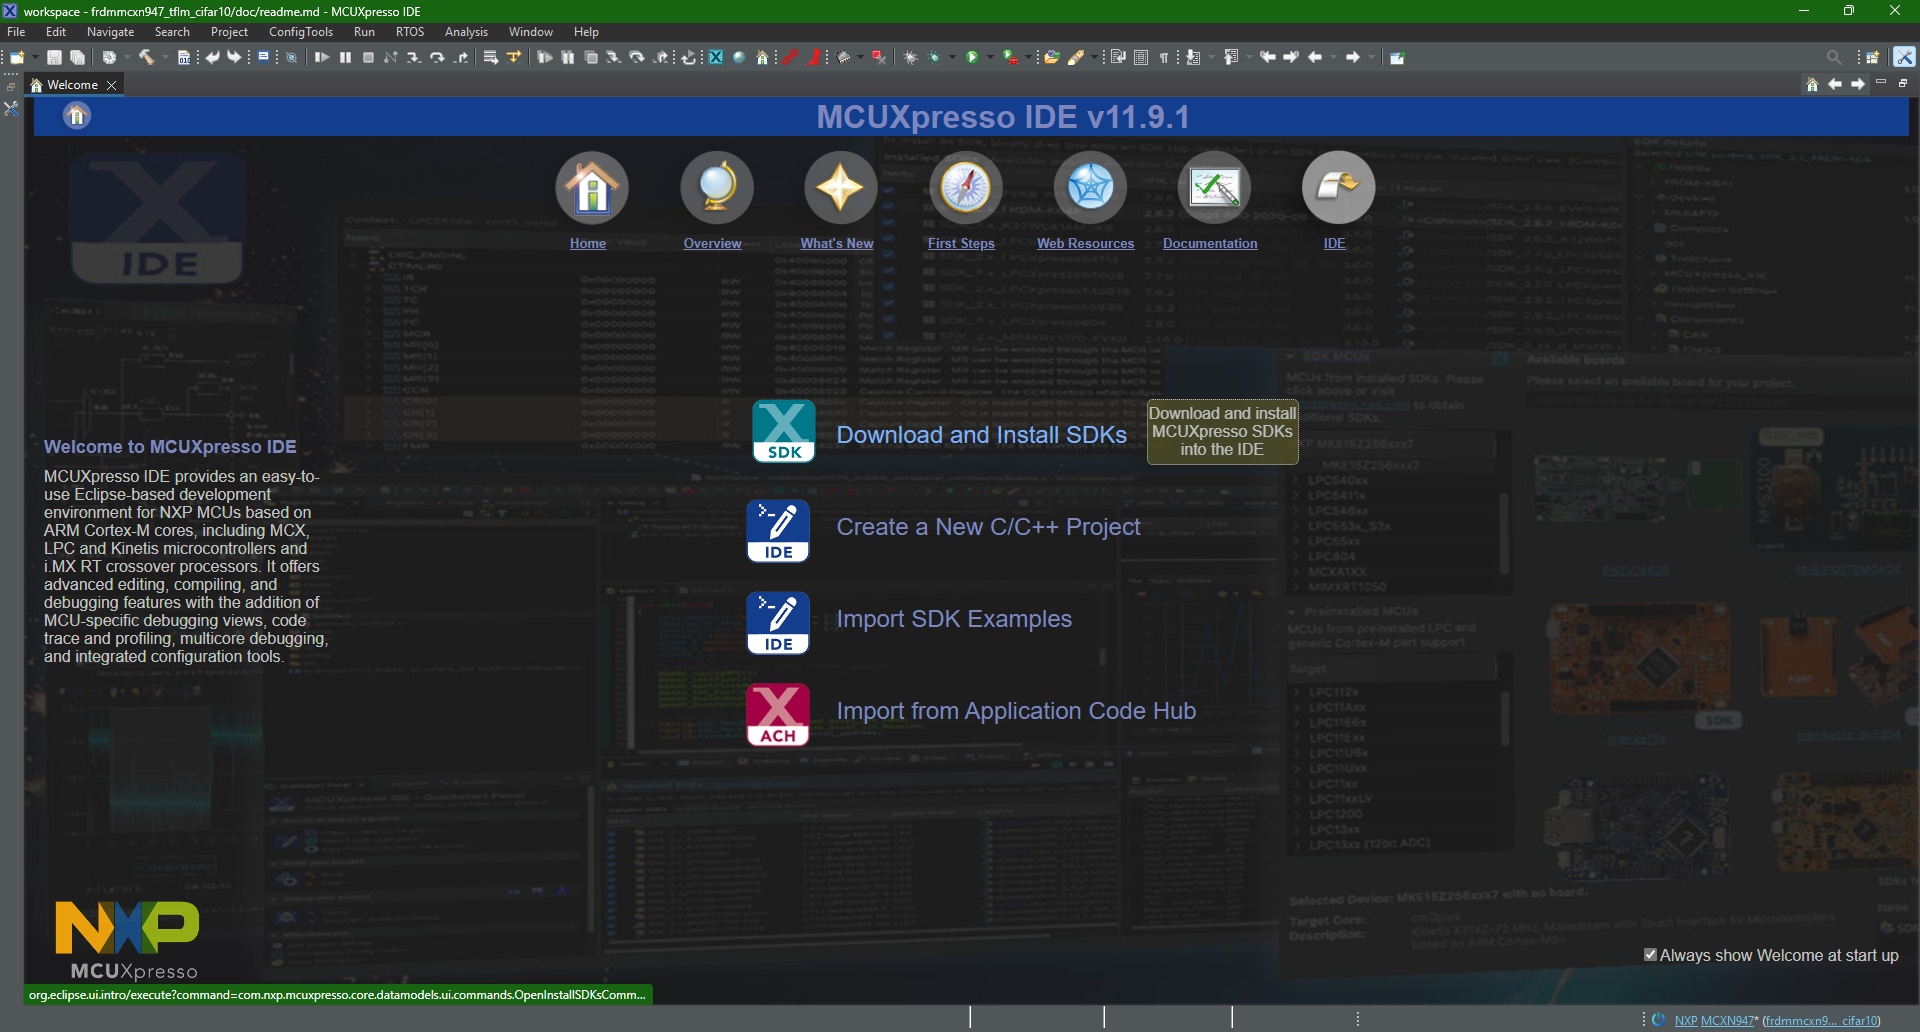The height and width of the screenshot is (1032, 1920).
Task: Select the Develop perspective wrench icon
Action: click(1905, 57)
